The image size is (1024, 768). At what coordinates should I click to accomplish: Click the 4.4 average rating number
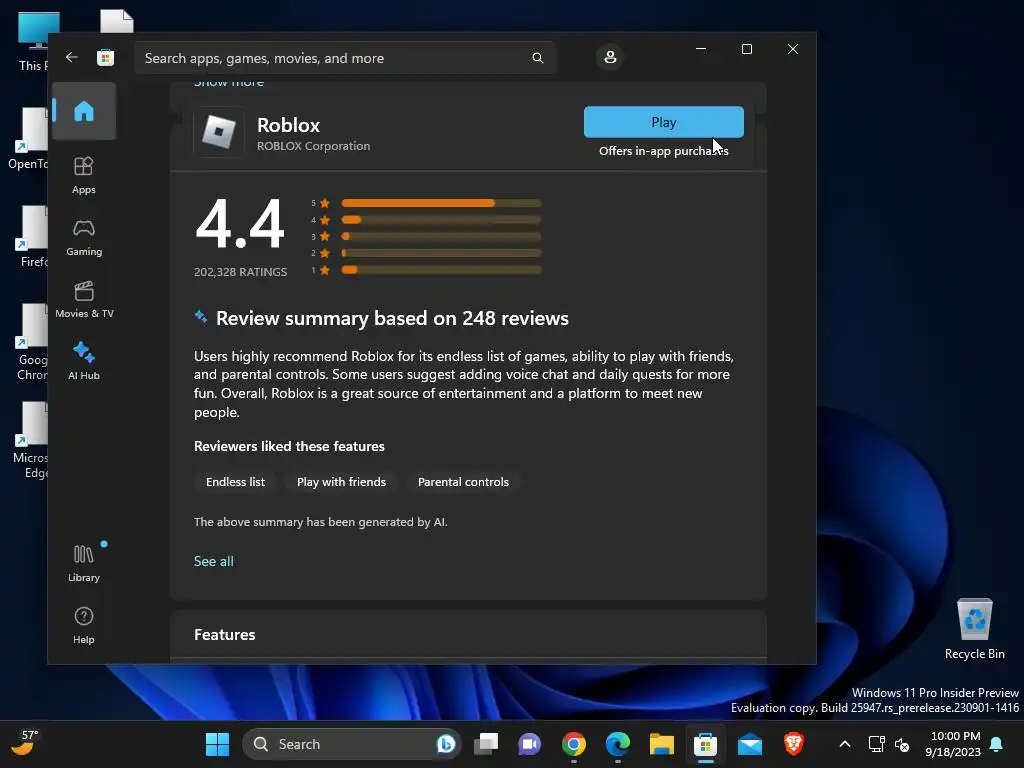240,223
